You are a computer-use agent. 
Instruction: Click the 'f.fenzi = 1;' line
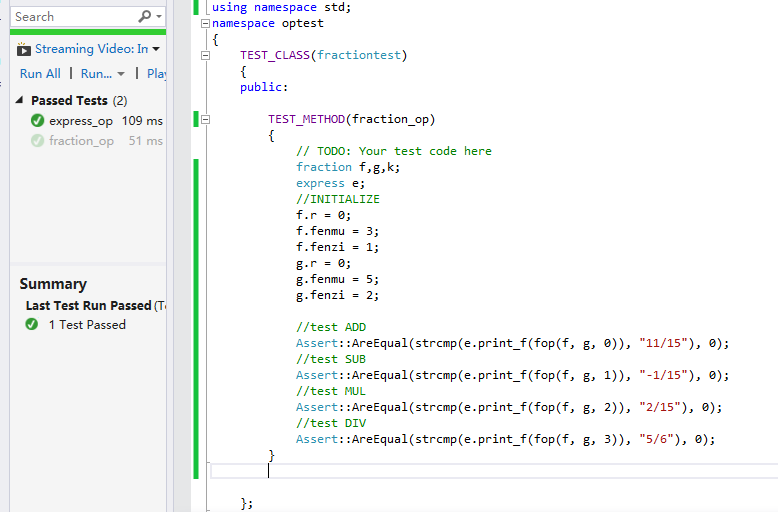click(x=337, y=247)
